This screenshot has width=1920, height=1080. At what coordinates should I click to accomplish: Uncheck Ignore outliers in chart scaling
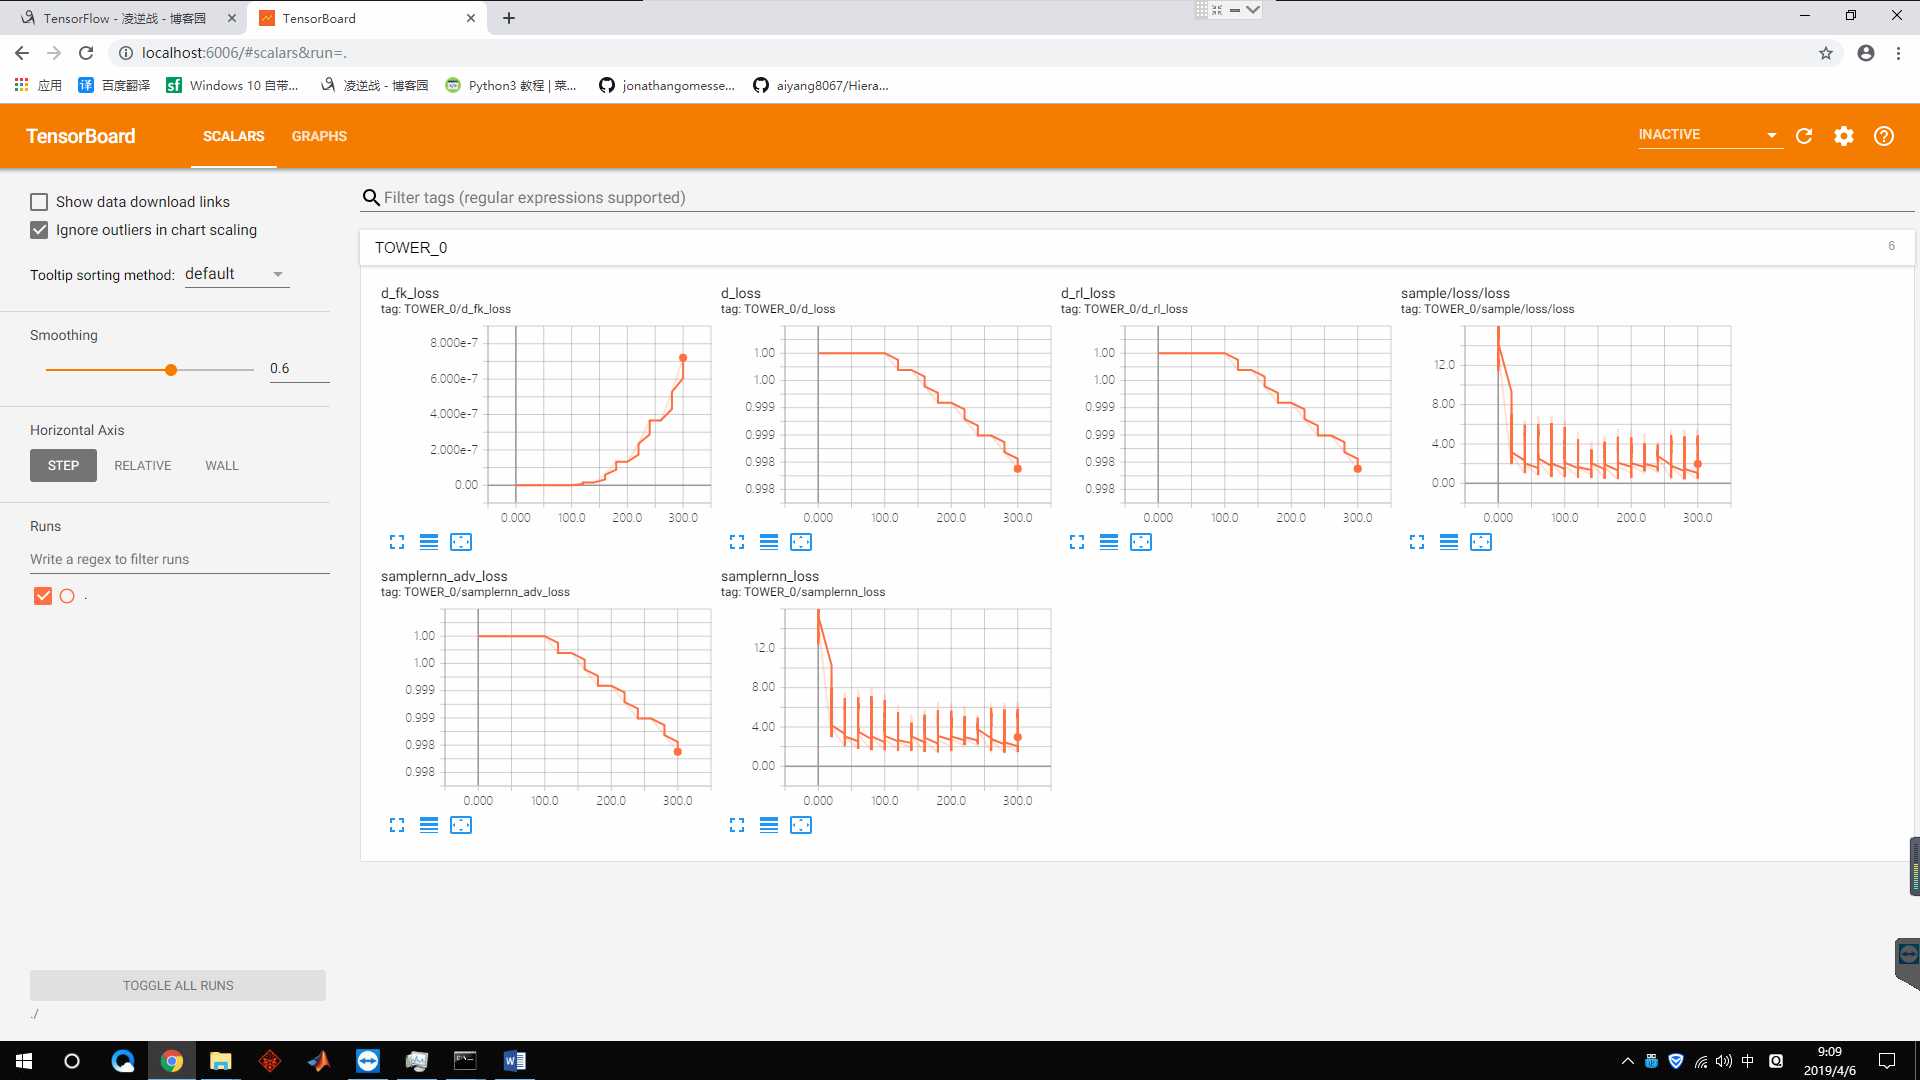39,230
